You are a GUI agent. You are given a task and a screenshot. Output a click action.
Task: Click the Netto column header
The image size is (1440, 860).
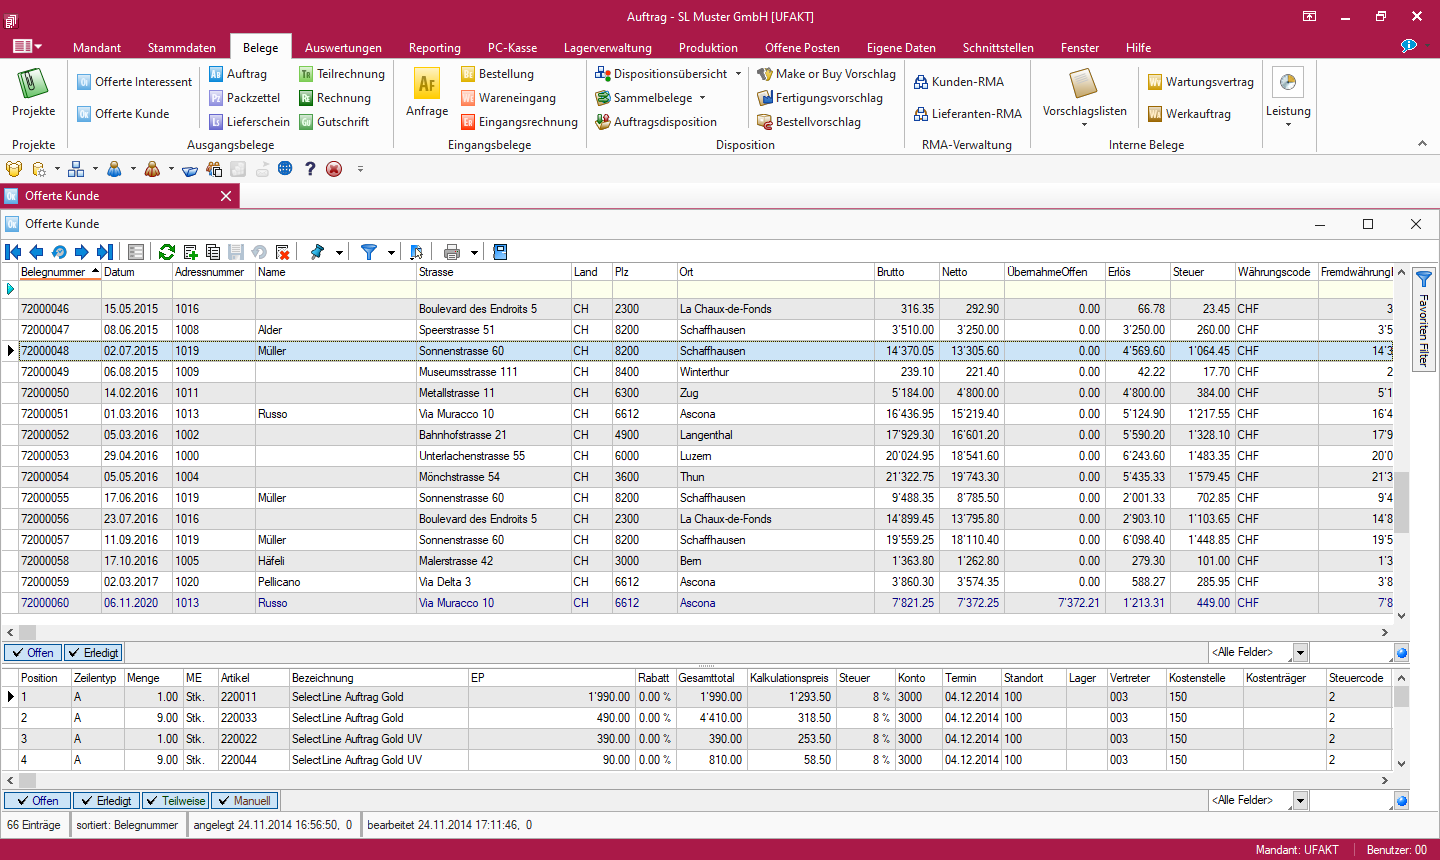[971, 272]
